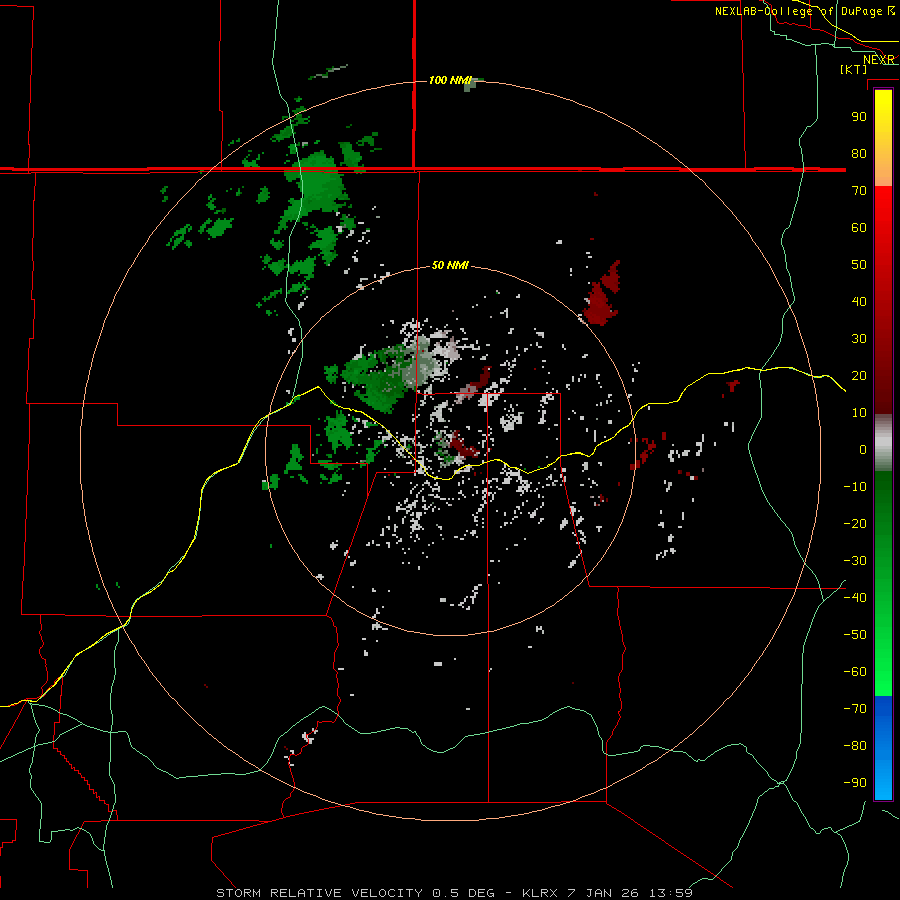Click the positive 60 knot legend value
Image resolution: width=900 pixels, height=900 pixels.
pyautogui.click(x=859, y=227)
